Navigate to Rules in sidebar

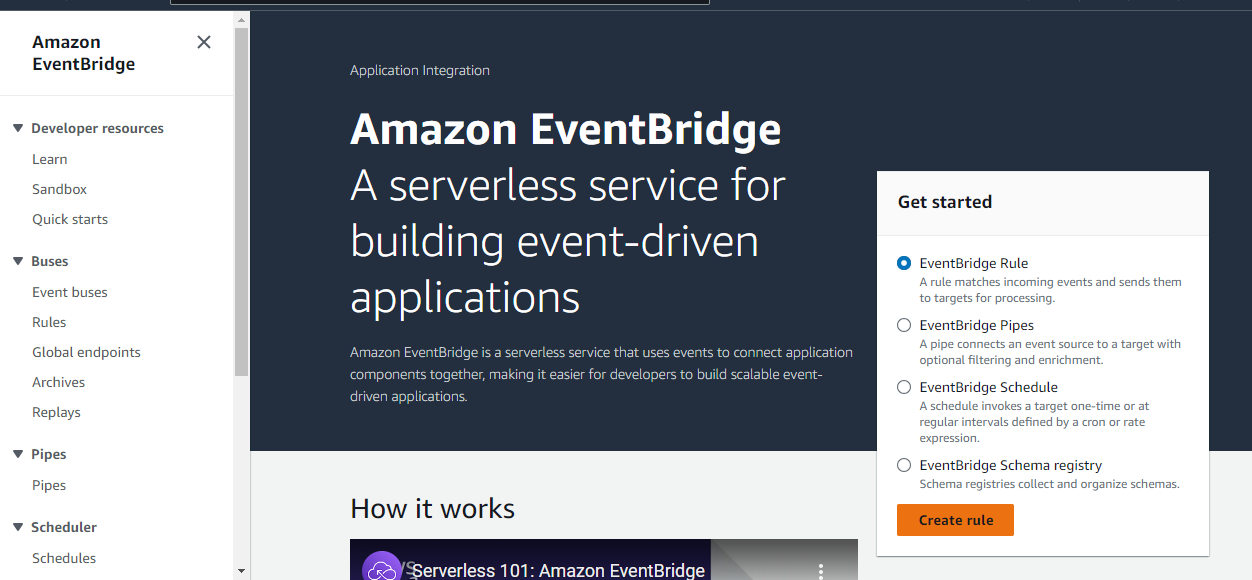(x=49, y=322)
